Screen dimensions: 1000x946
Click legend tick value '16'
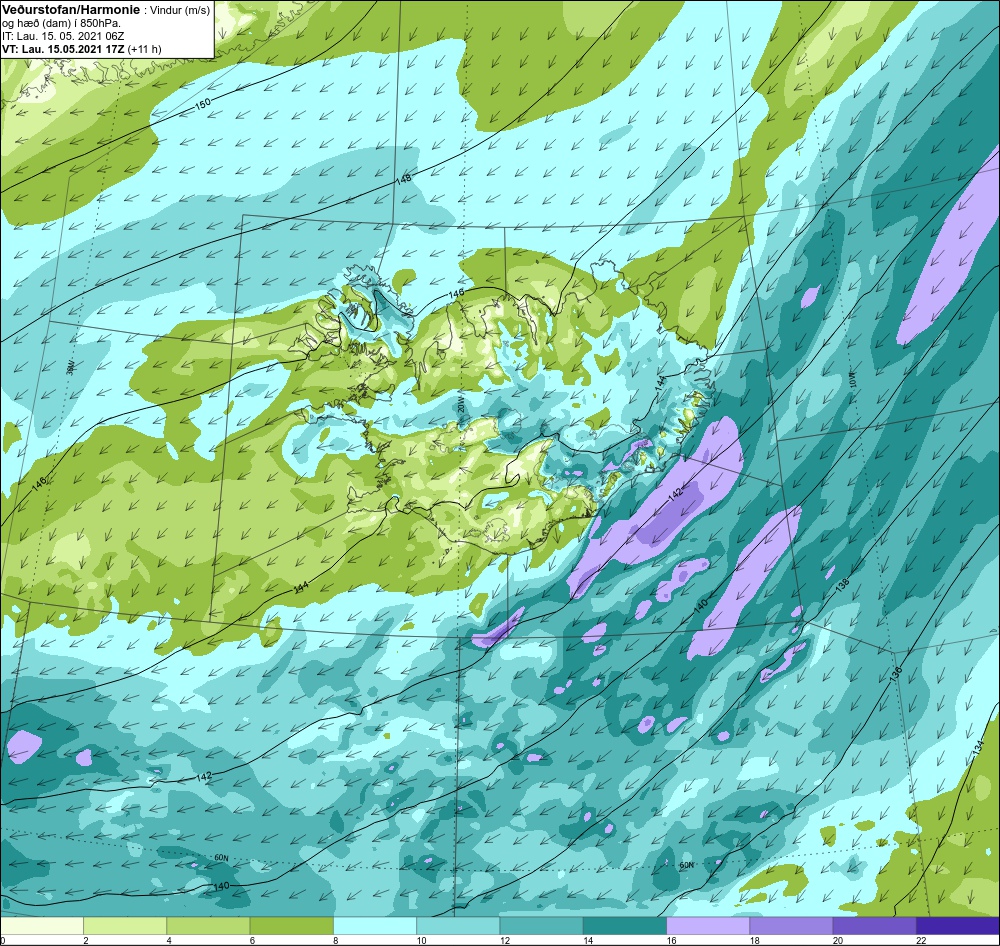671,940
